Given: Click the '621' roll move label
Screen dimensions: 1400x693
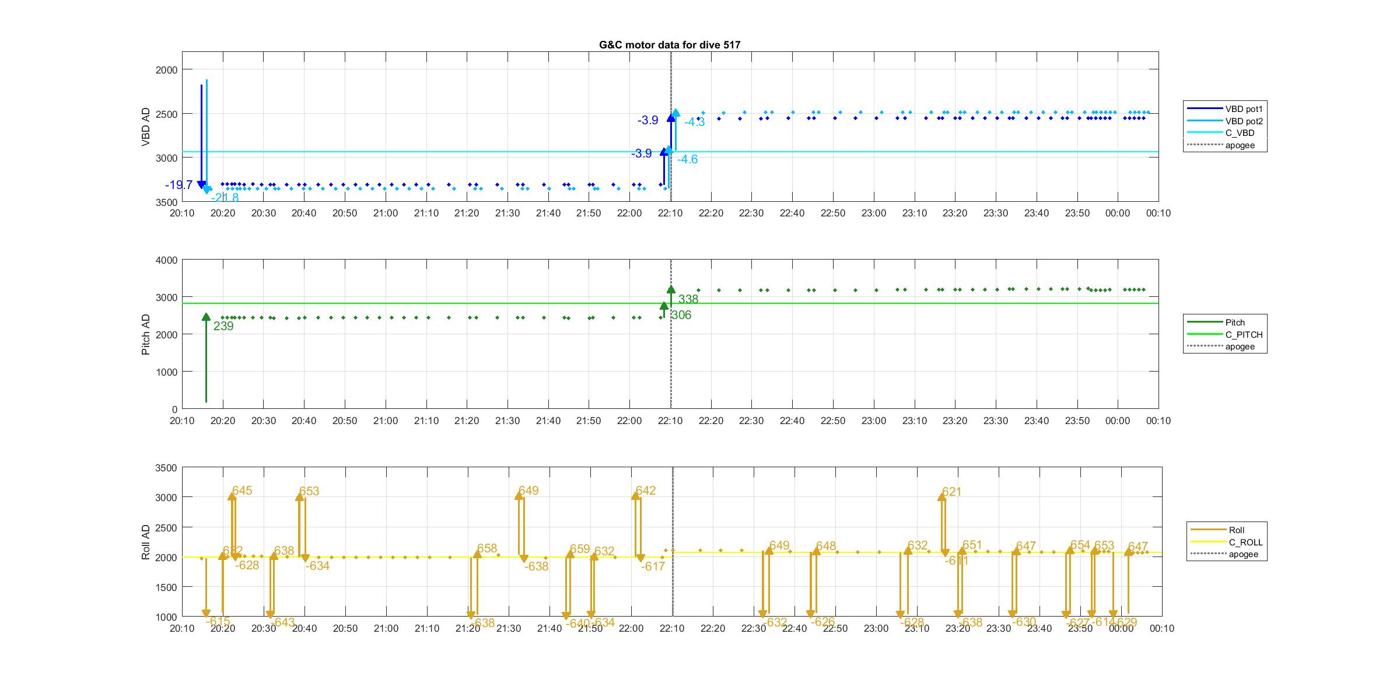Looking at the screenshot, I should click(x=951, y=492).
